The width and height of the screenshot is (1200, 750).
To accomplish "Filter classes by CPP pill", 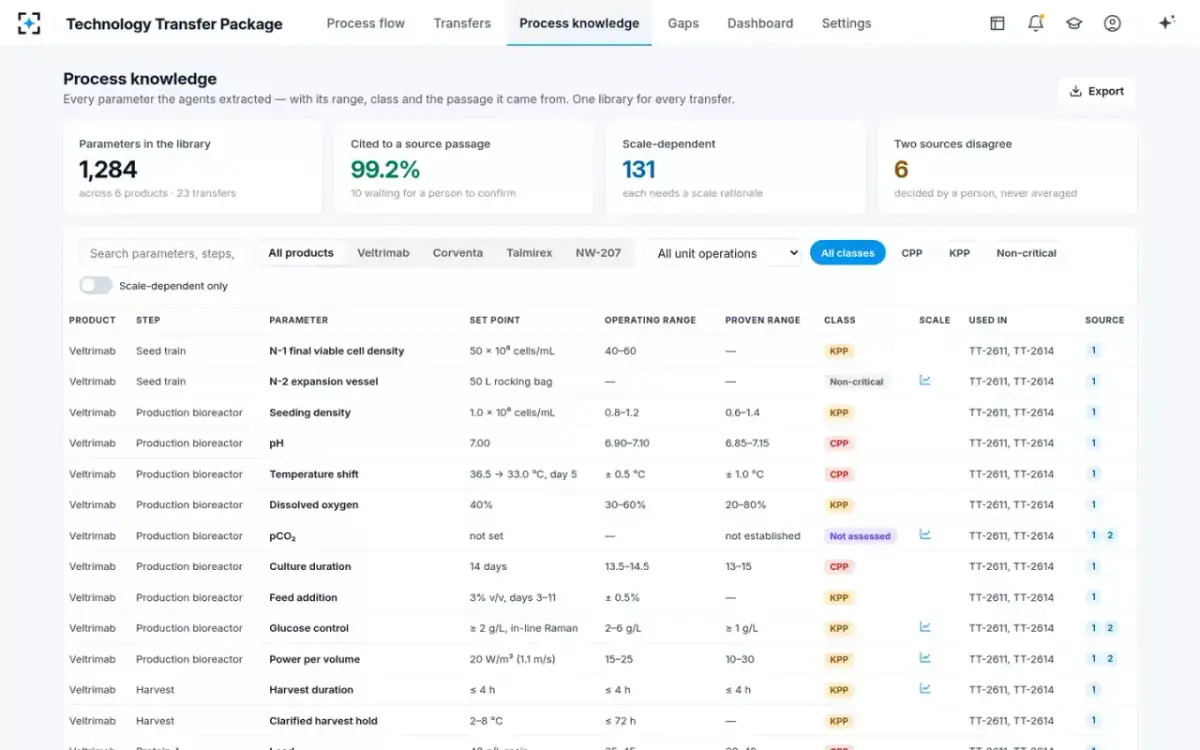I will coord(912,253).
